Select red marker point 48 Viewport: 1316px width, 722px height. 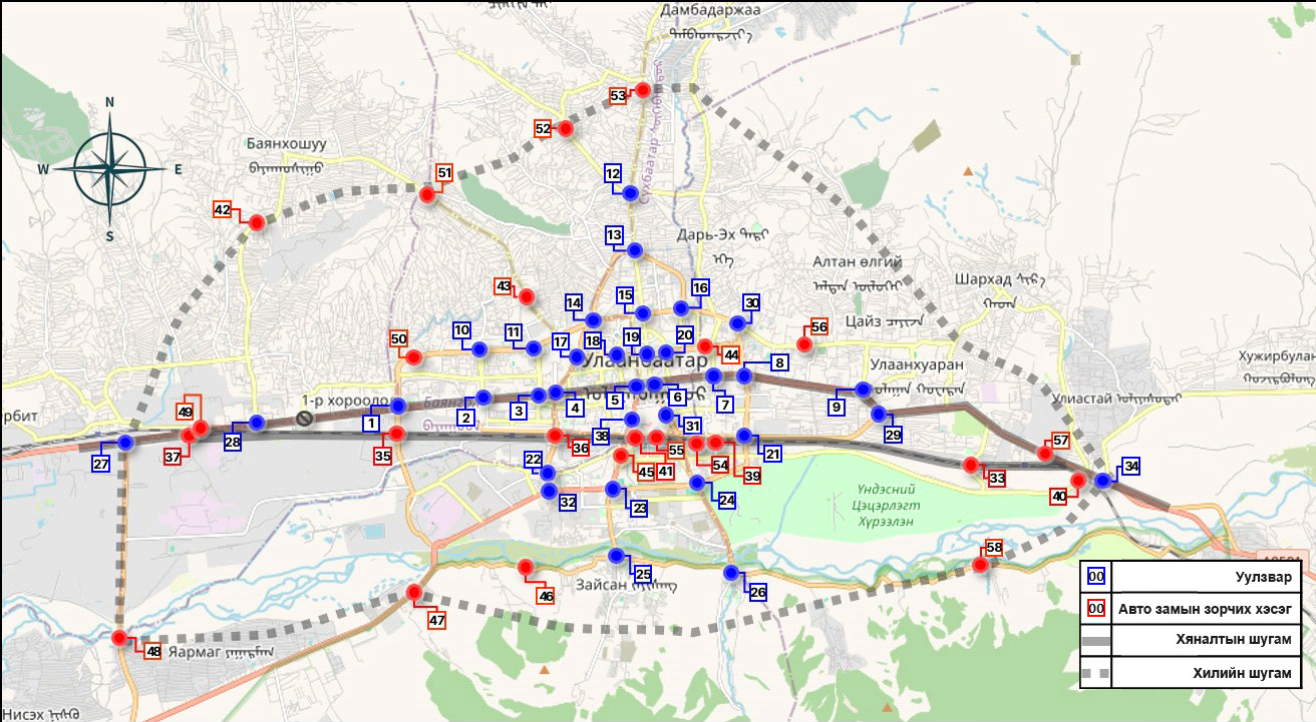pos(120,638)
